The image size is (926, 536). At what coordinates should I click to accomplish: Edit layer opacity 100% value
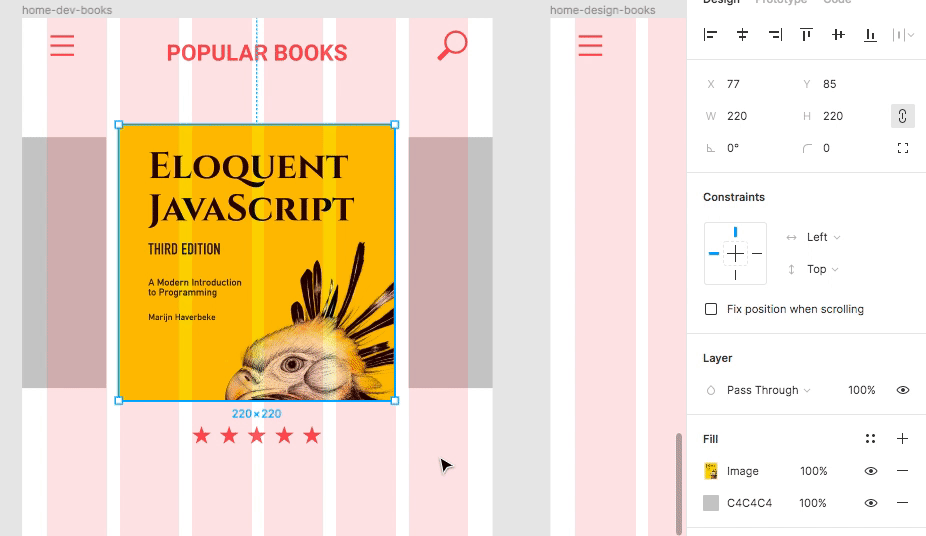[862, 390]
